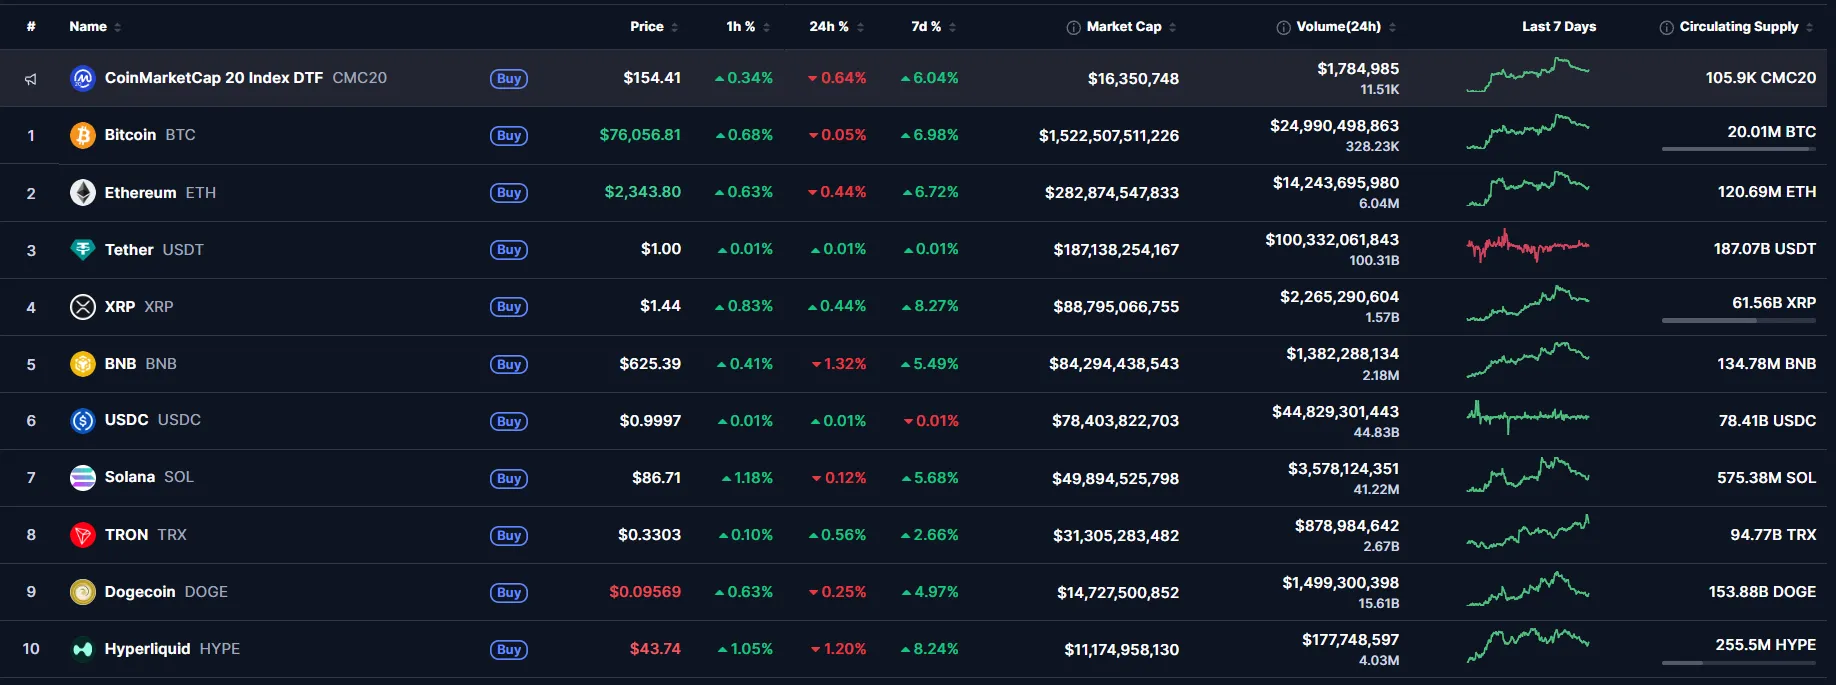Viewport: 1836px width, 685px height.
Task: Click the XRP logo icon
Action: tap(83, 307)
